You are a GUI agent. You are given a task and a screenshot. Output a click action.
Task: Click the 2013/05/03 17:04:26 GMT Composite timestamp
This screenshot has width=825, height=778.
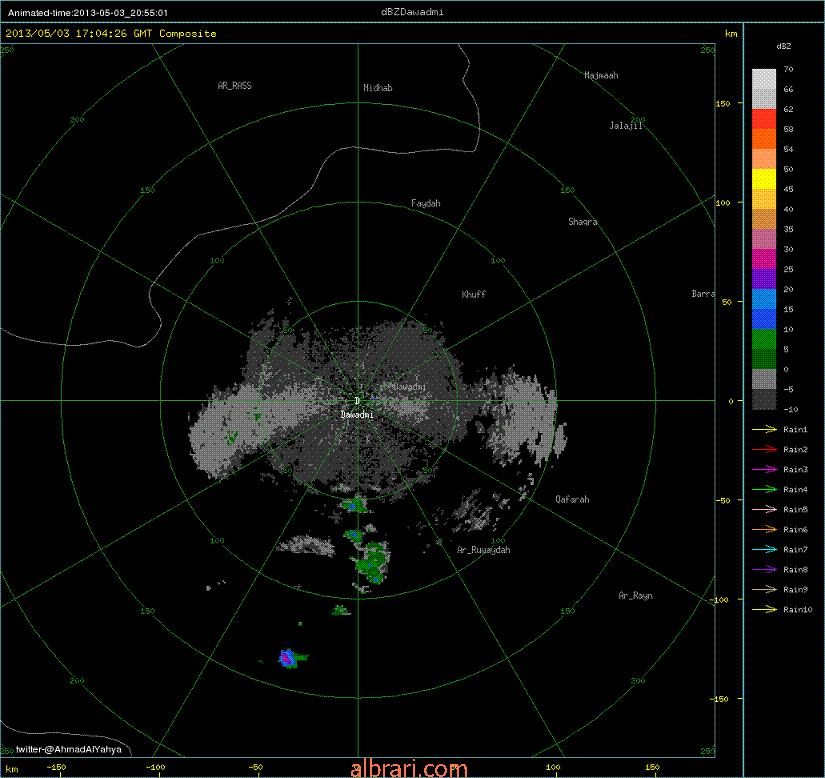pyautogui.click(x=110, y=34)
